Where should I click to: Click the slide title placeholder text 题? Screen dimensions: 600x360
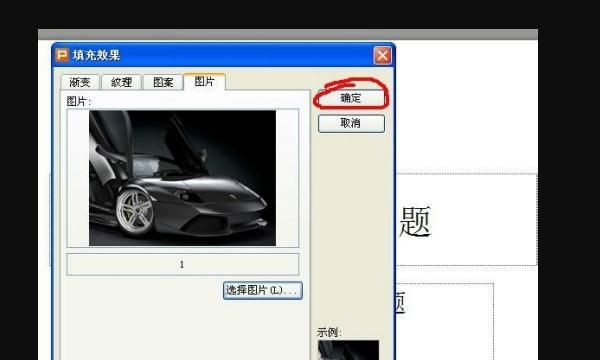[x=415, y=222]
